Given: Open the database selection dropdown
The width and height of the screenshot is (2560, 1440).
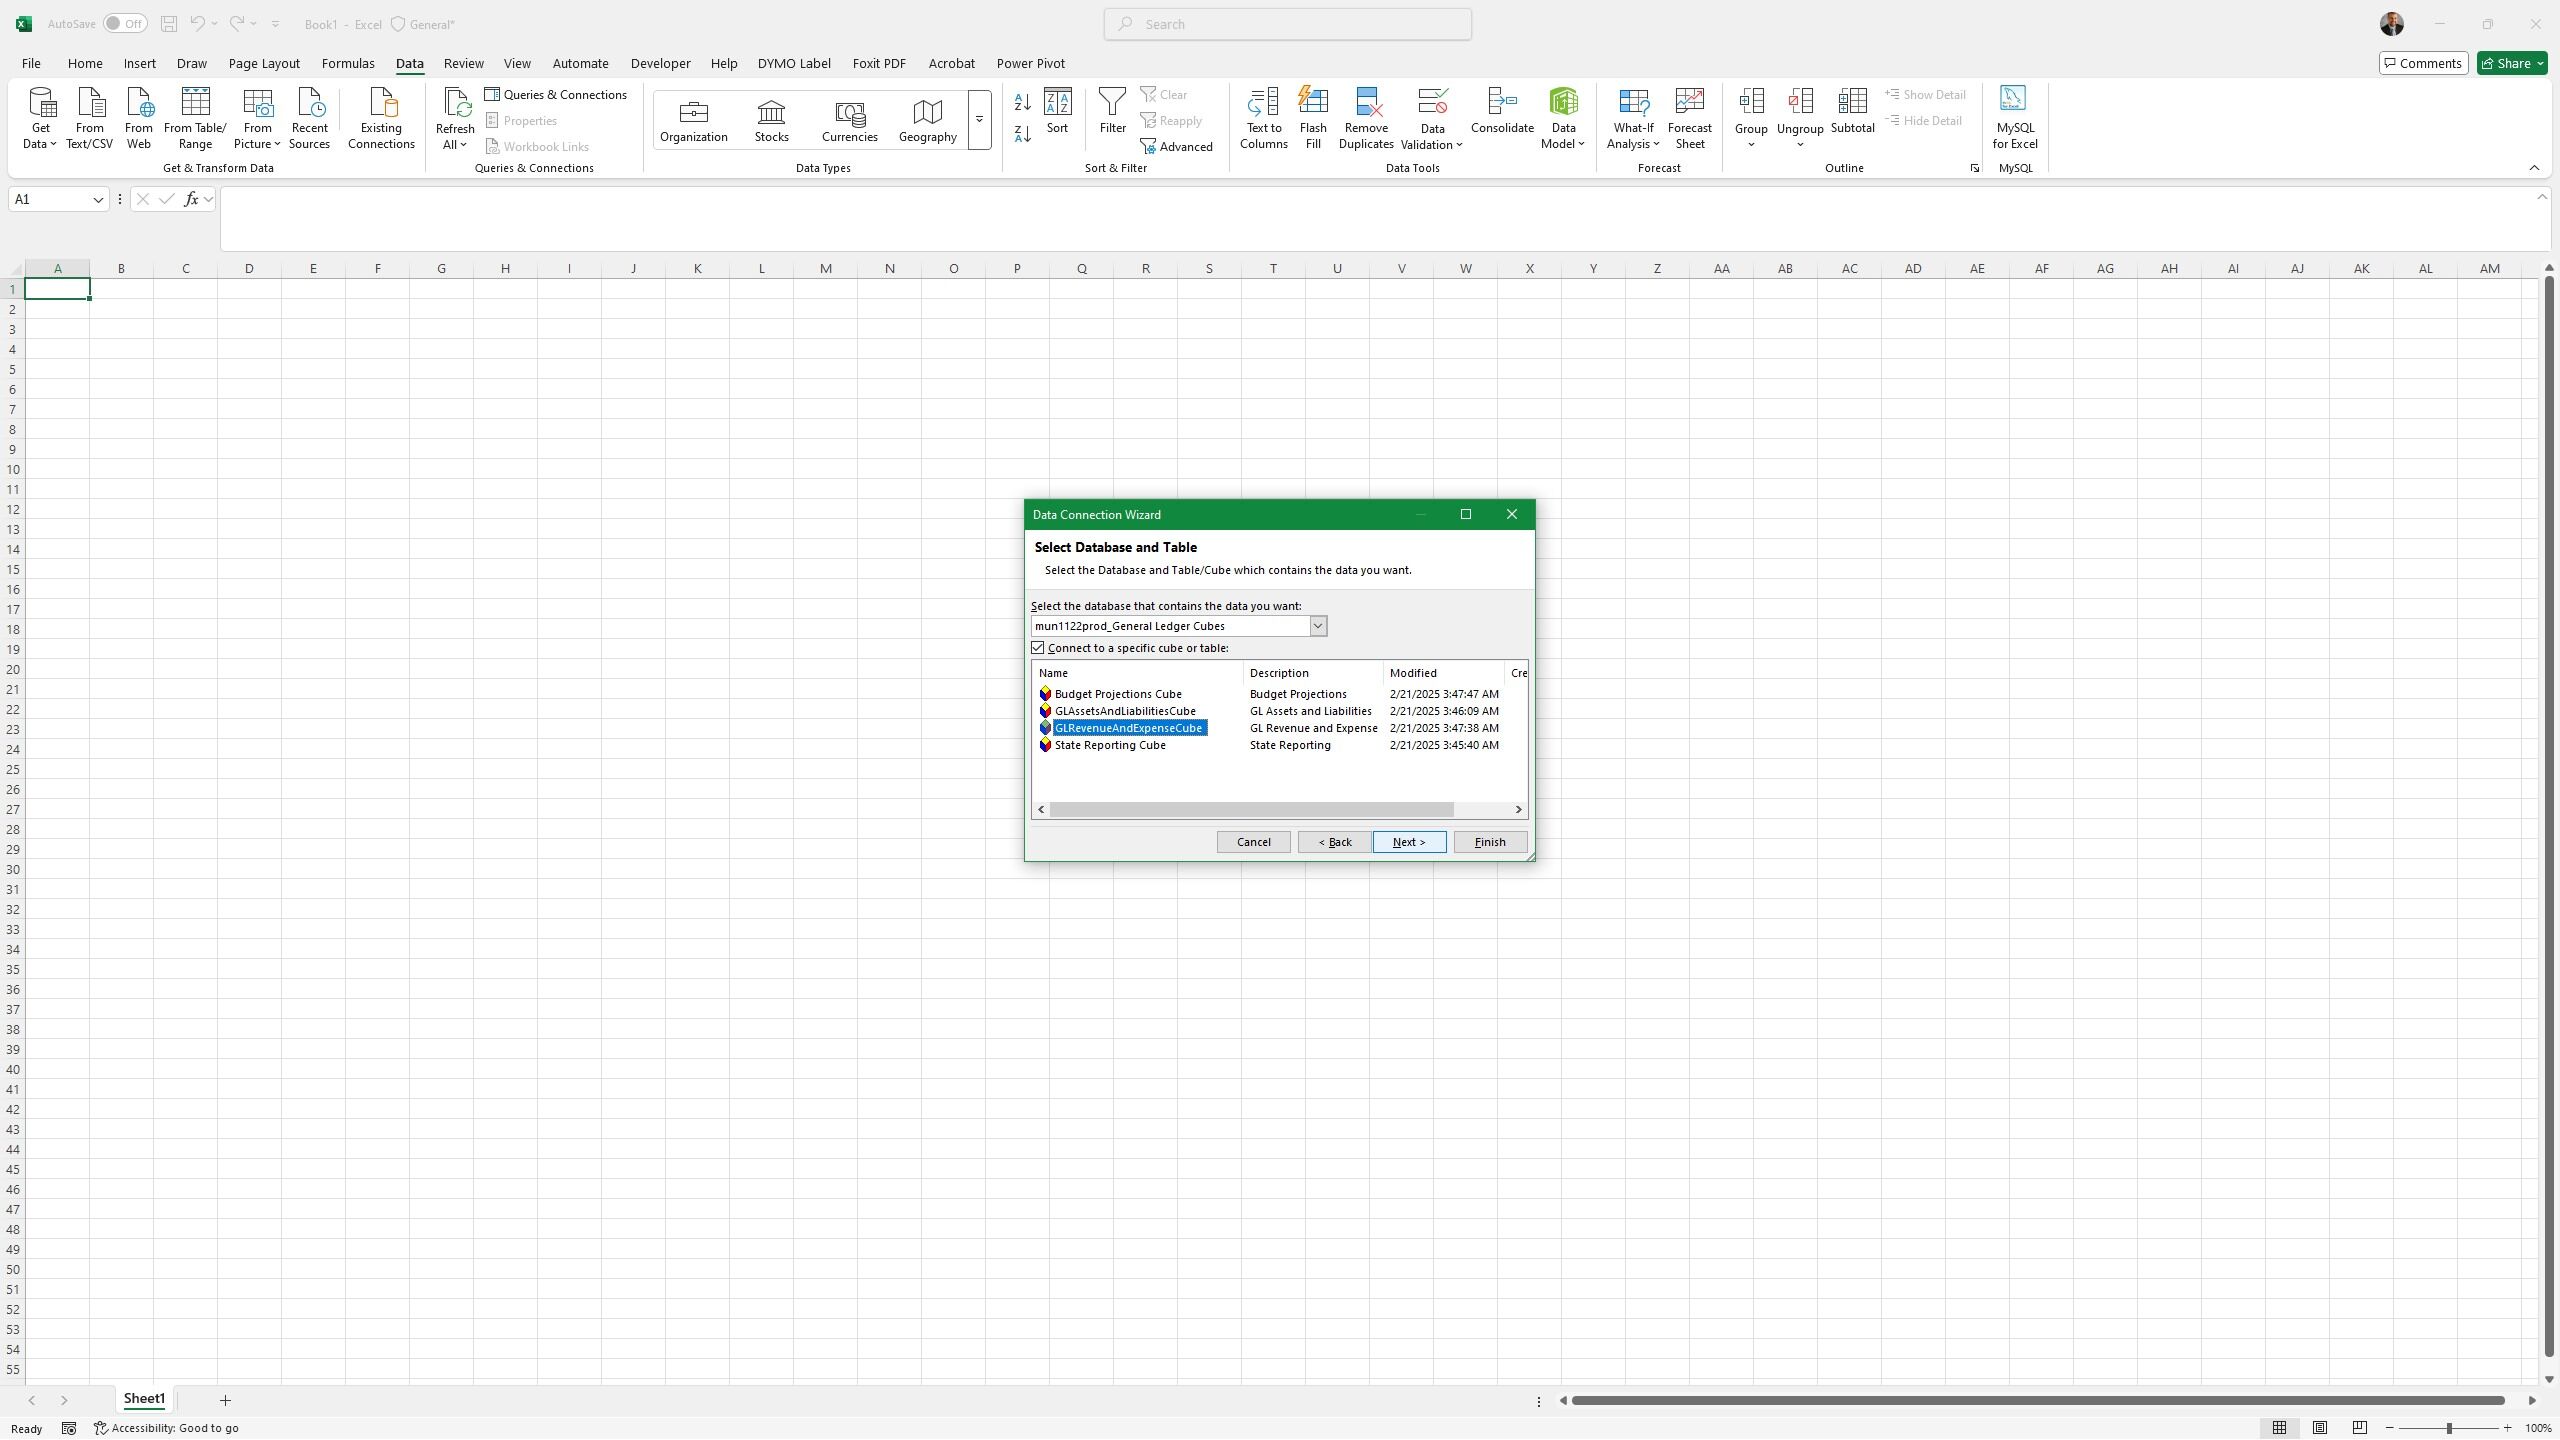Looking at the screenshot, I should (1318, 626).
